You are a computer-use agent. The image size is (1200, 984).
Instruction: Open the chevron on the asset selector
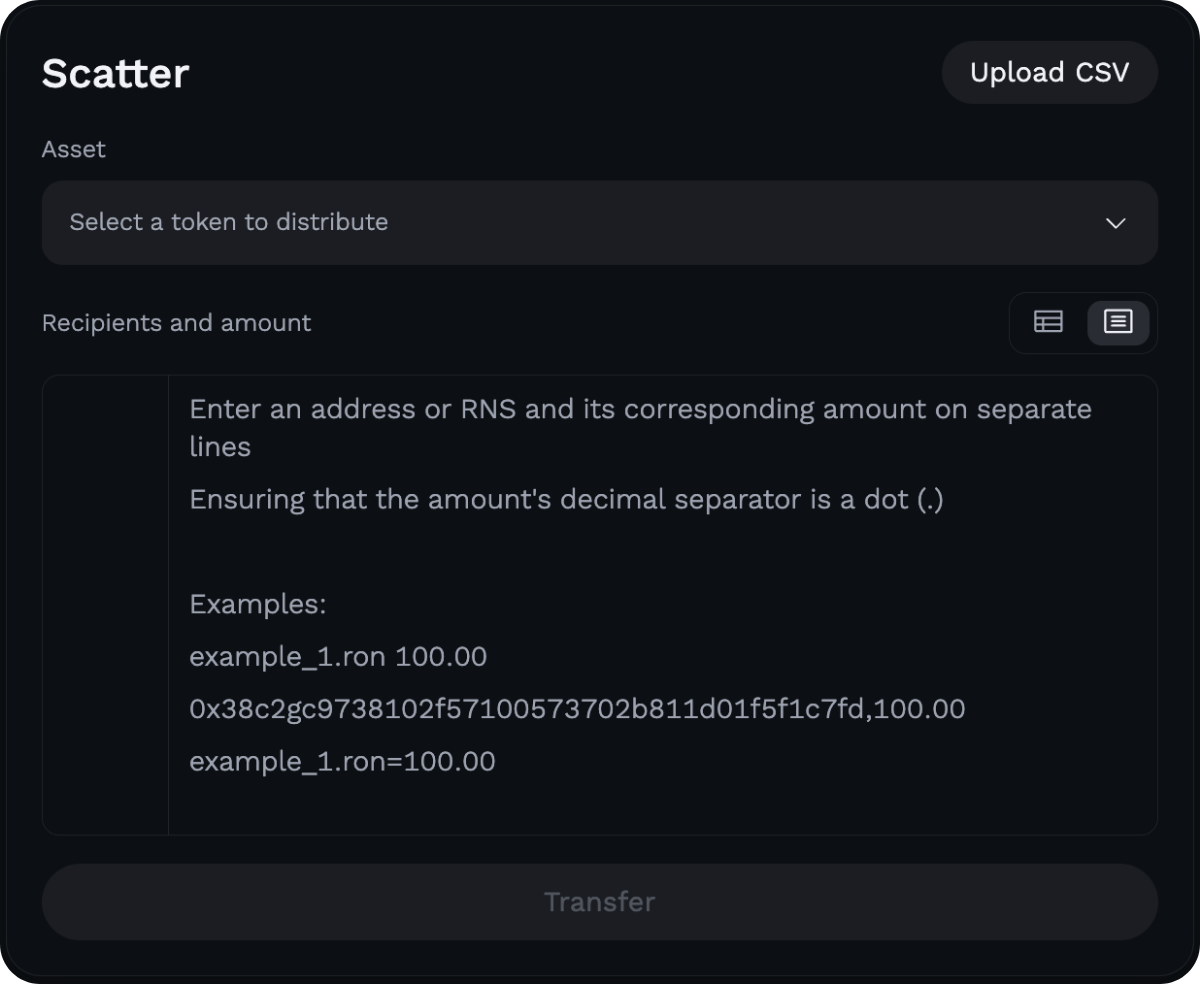[1117, 224]
